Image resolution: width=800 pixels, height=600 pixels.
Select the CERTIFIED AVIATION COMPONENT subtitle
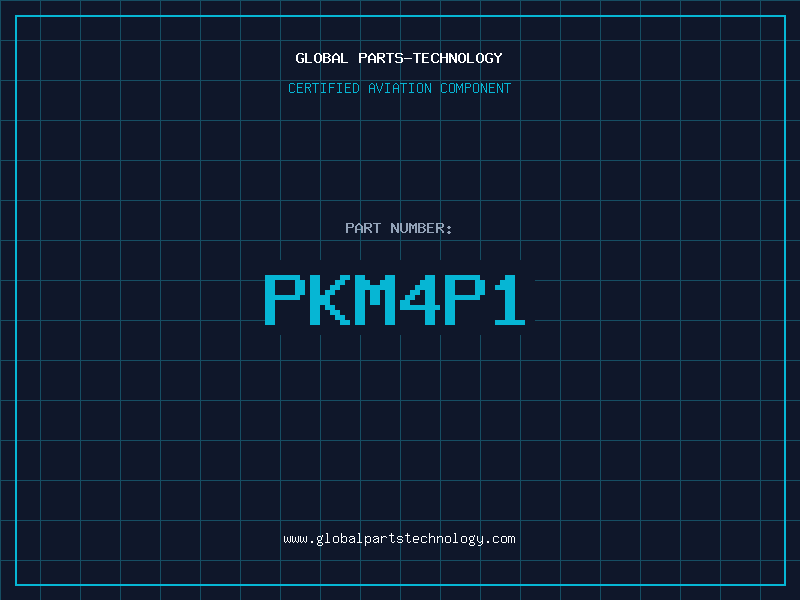click(399, 88)
